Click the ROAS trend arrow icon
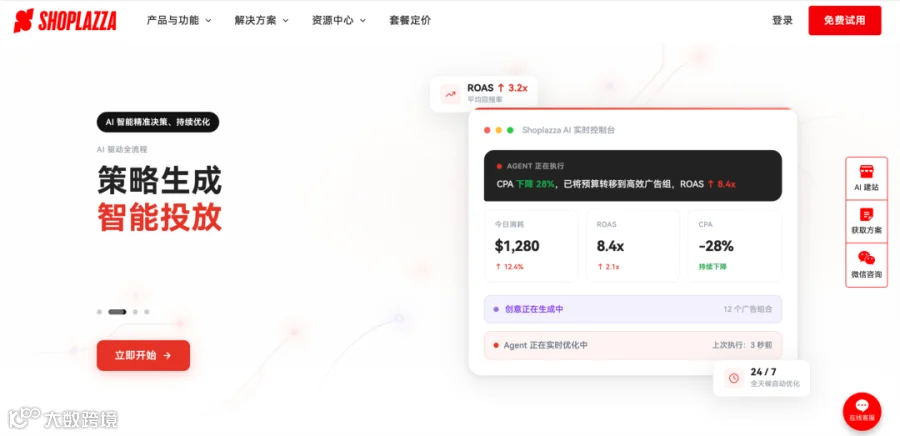The width and height of the screenshot is (900, 436). tap(451, 94)
